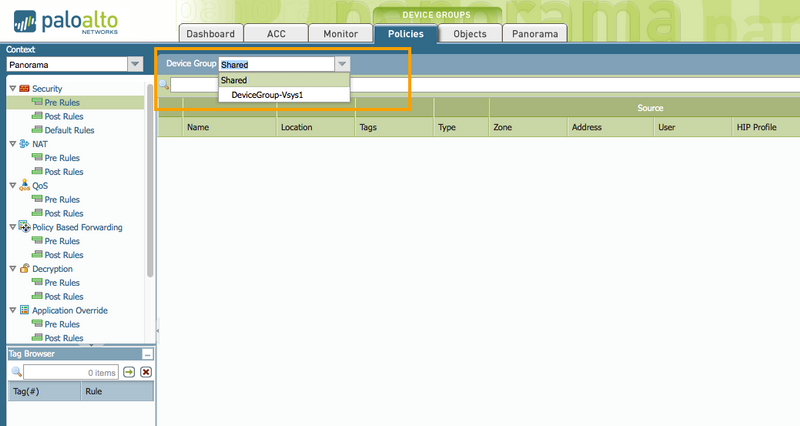Select Security Pre Rules
The height and width of the screenshot is (426, 800).
(62, 103)
